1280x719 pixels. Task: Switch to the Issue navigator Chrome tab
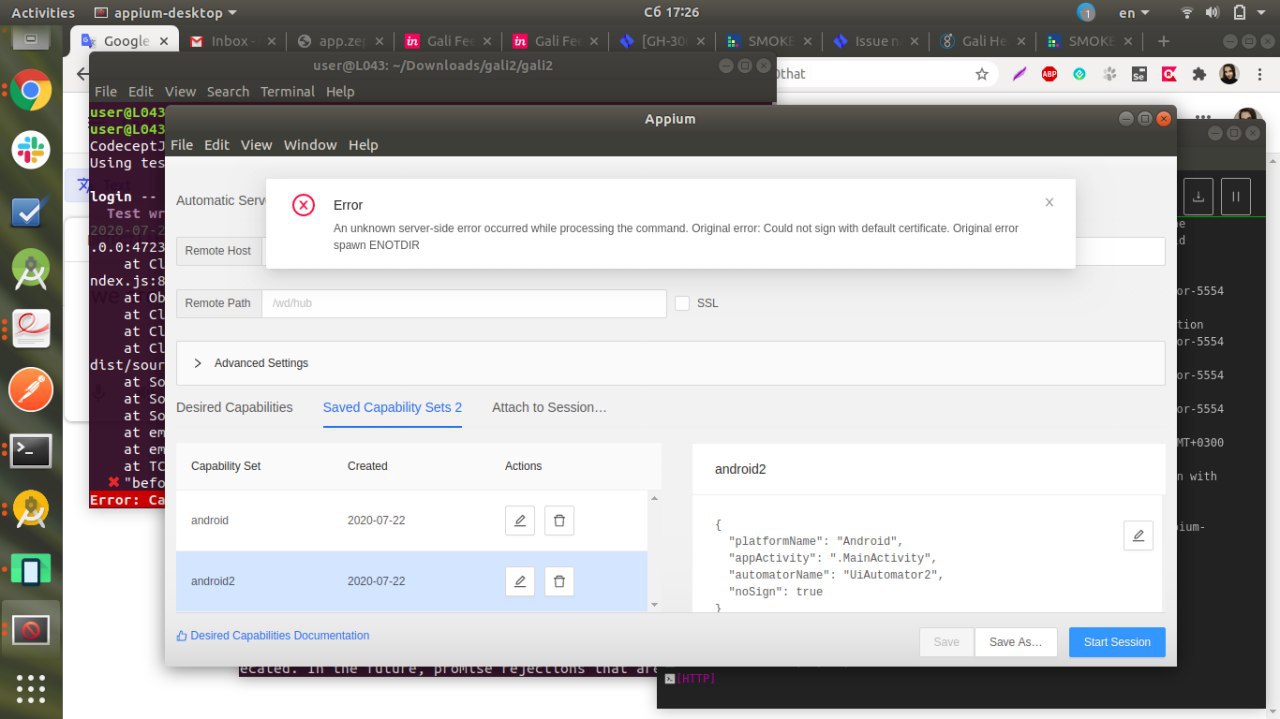point(878,41)
